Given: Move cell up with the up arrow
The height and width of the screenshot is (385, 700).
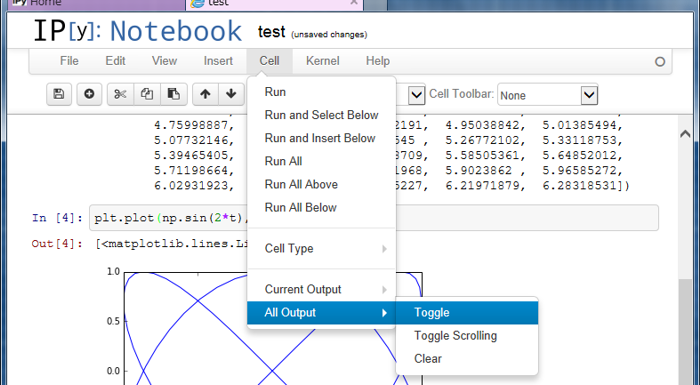Looking at the screenshot, I should pyautogui.click(x=205, y=94).
